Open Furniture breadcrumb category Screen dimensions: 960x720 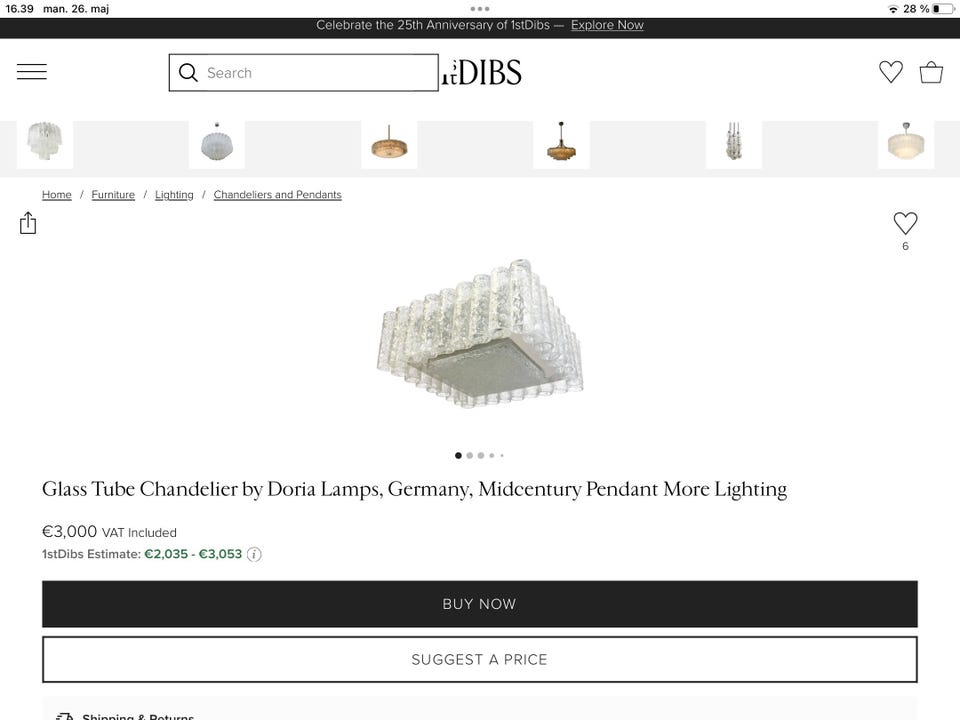pos(113,195)
